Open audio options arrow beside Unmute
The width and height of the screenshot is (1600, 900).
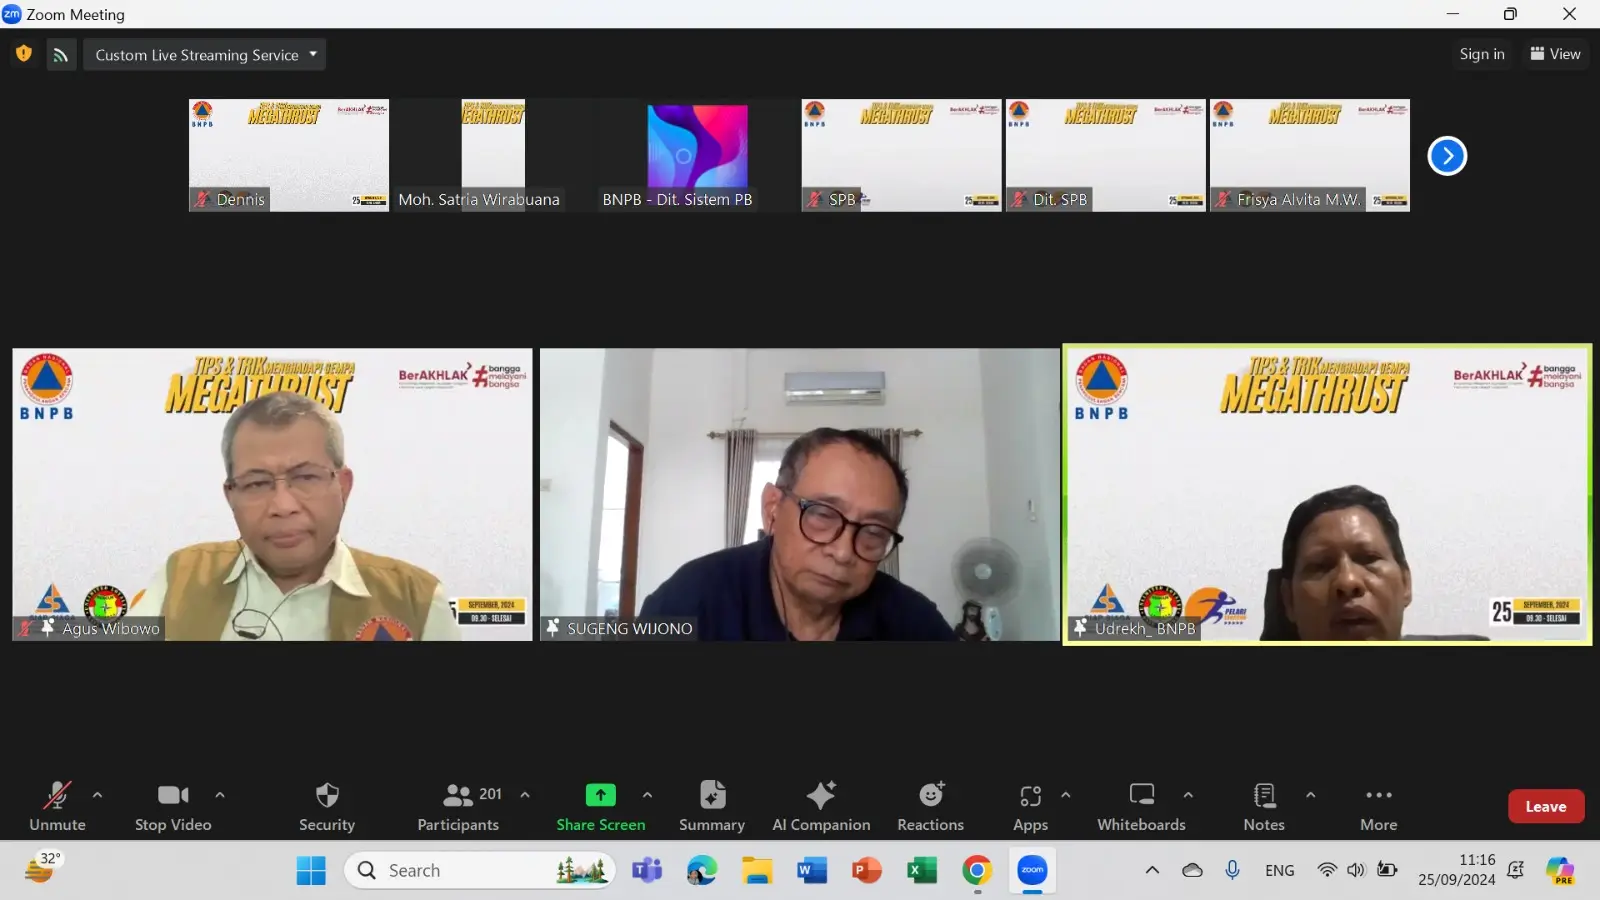click(97, 795)
